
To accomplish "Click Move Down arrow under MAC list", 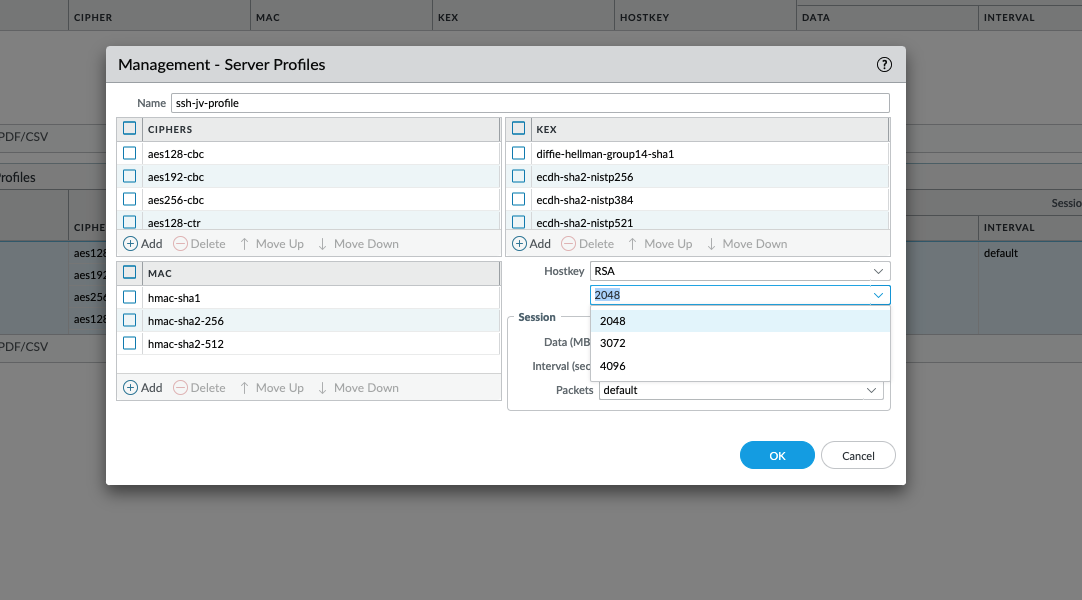I will tap(323, 388).
